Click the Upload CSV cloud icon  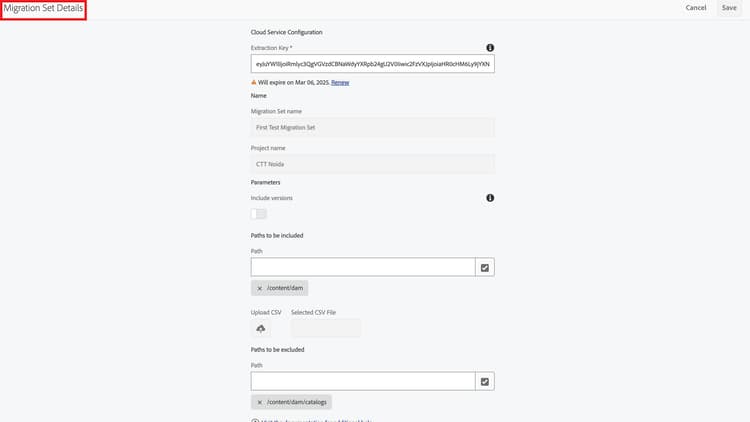point(261,328)
